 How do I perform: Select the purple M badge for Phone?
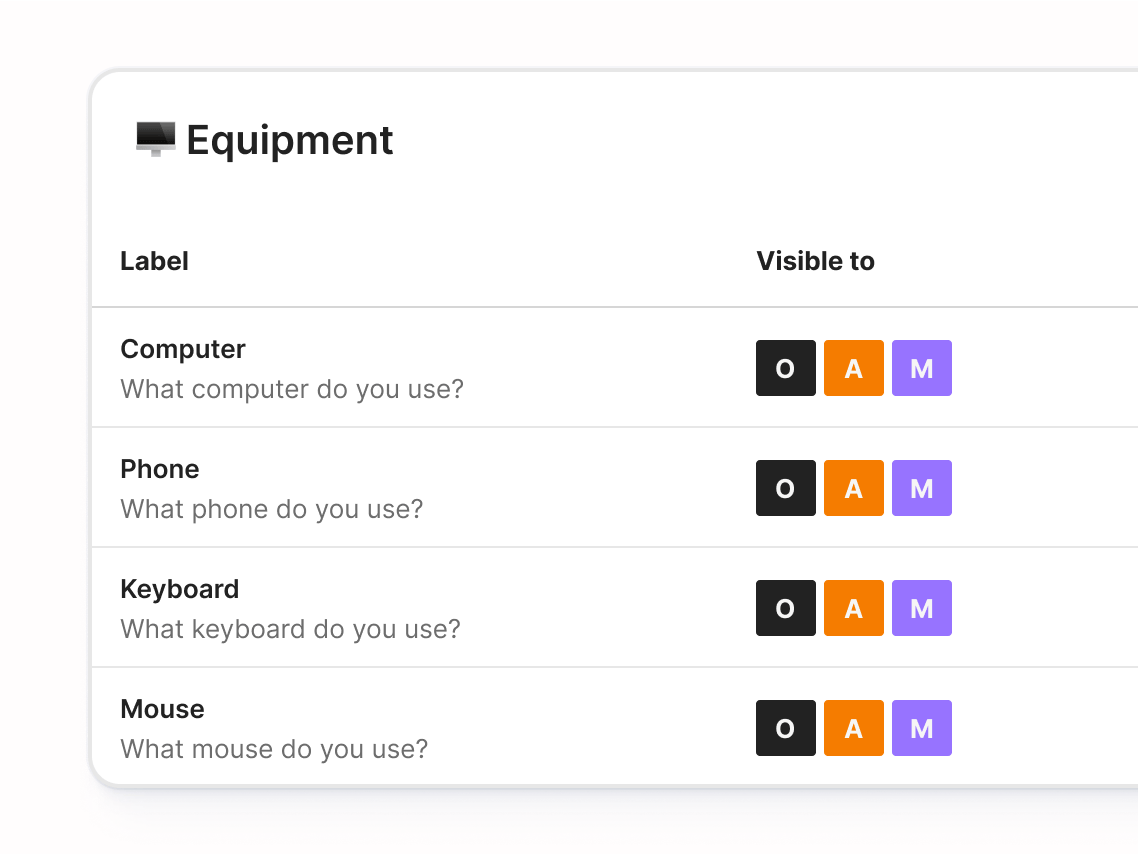pyautogui.click(x=921, y=488)
